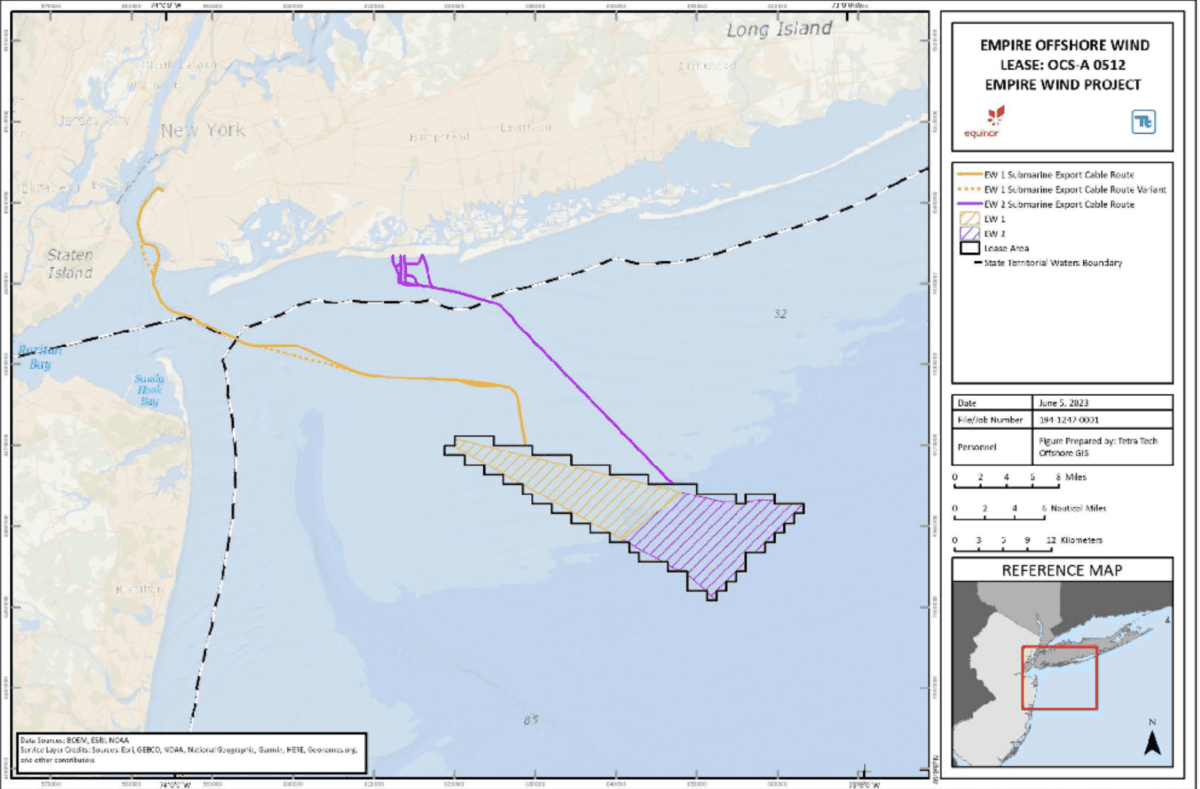Select the 'LEASE: OCS-A 0512' title line

click(1064, 65)
